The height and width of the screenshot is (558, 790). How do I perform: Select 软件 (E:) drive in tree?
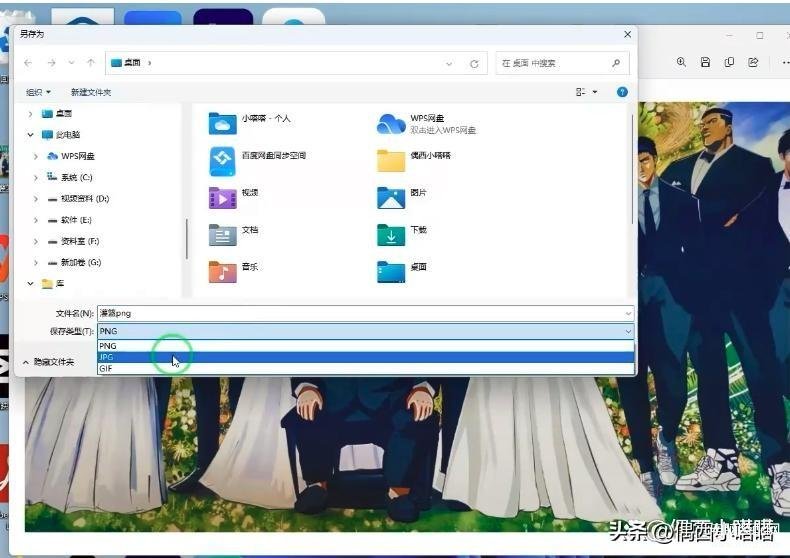(70, 220)
